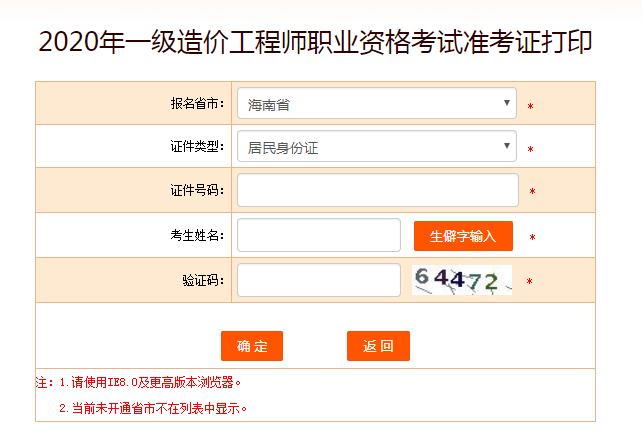Click the note about 未开通省市 not listed
Viewport: 642px width, 442px height.
click(152, 408)
